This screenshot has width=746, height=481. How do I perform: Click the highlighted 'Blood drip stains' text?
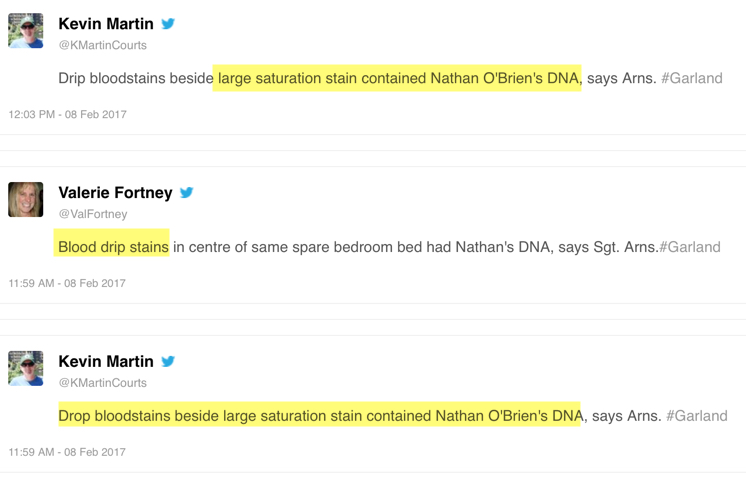tap(113, 247)
